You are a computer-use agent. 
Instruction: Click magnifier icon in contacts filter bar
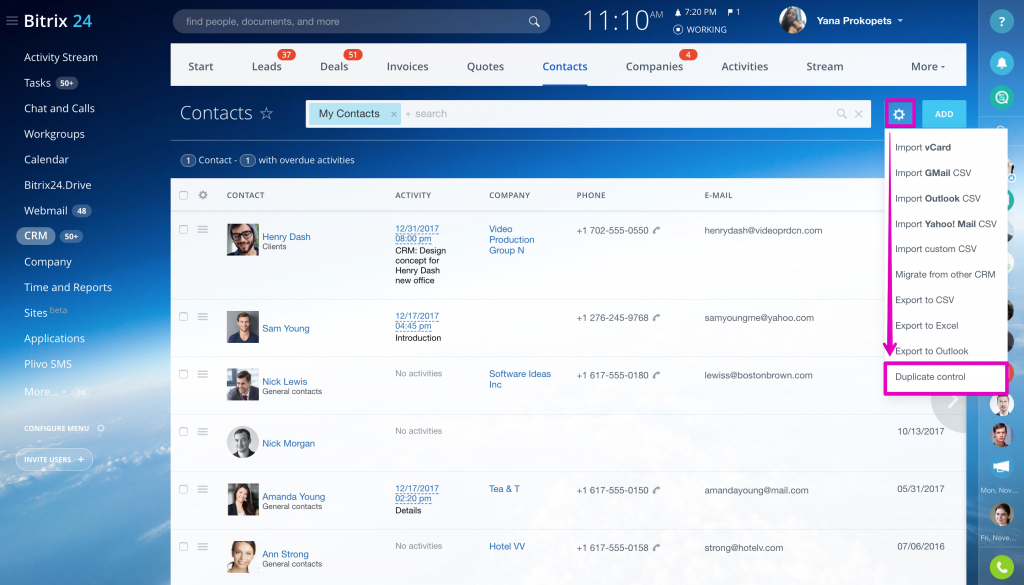[842, 114]
